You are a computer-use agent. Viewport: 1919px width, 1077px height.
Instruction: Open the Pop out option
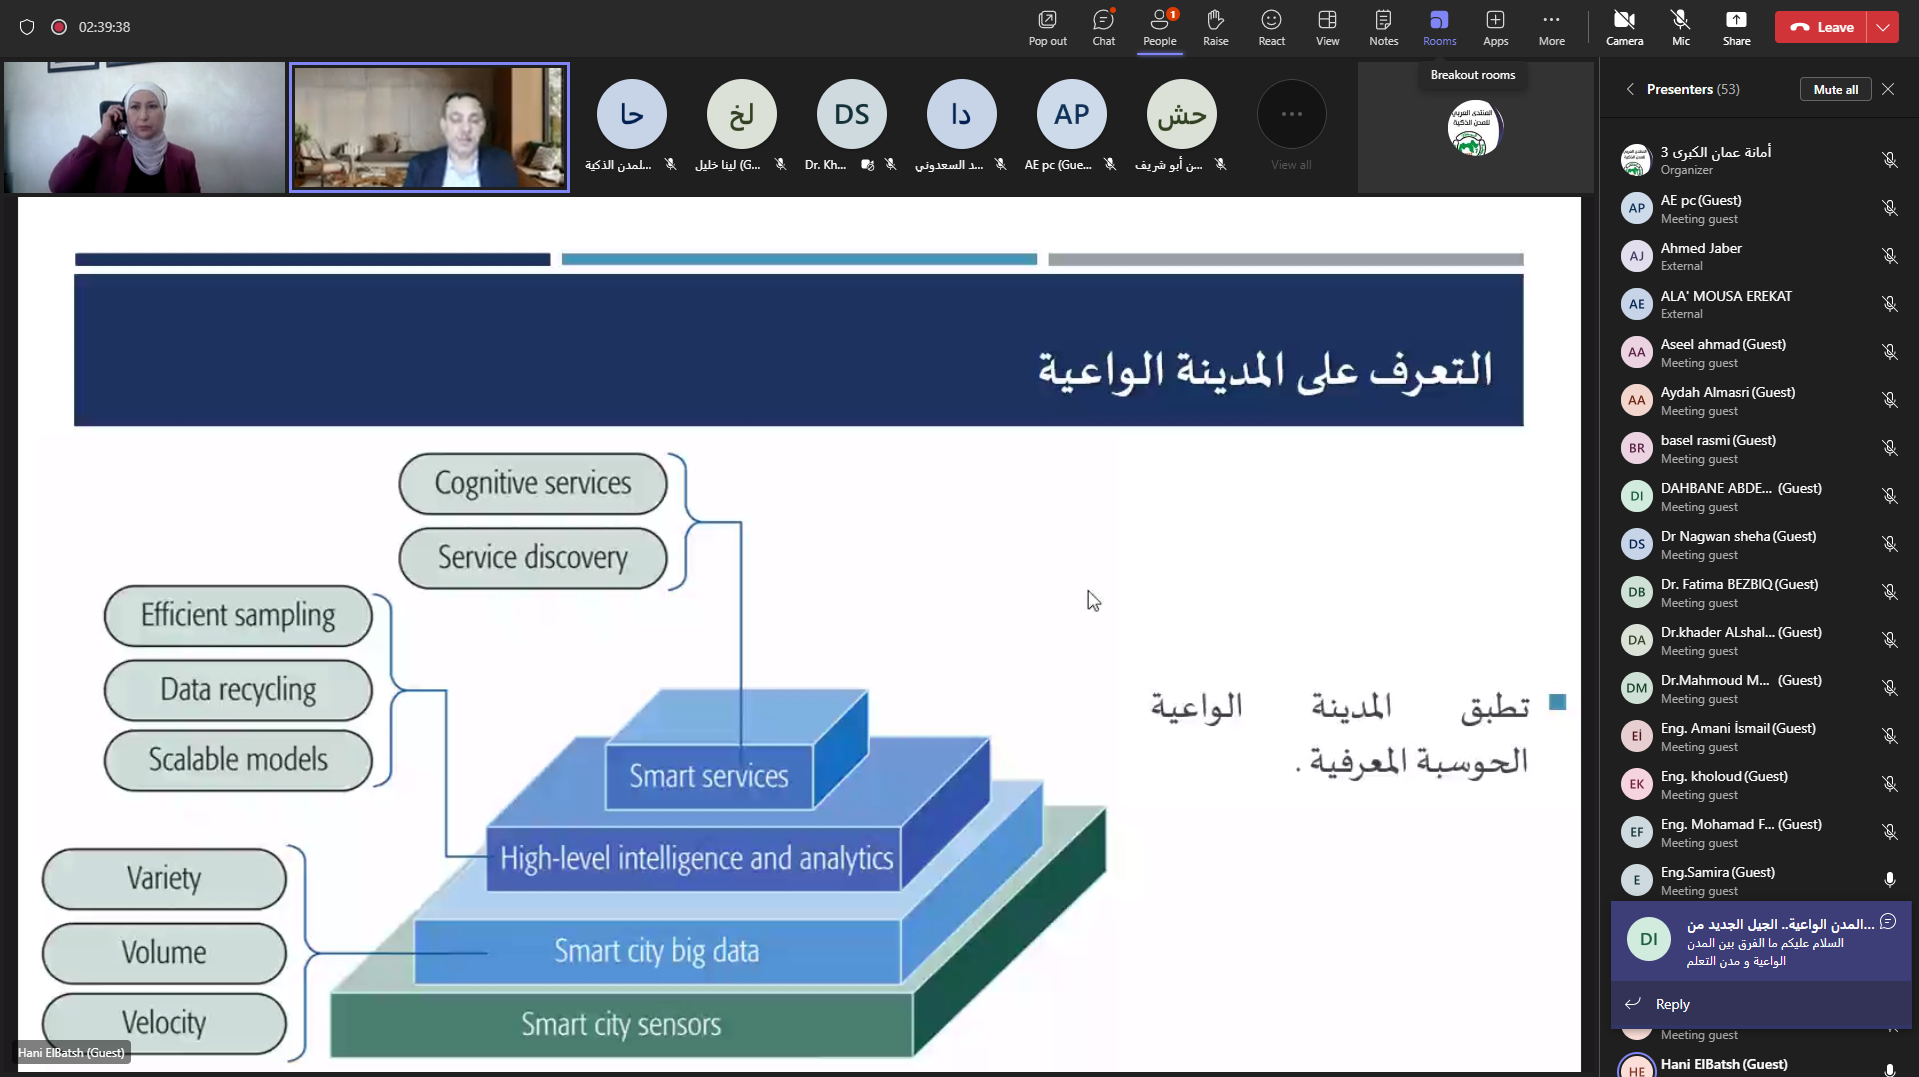point(1047,27)
